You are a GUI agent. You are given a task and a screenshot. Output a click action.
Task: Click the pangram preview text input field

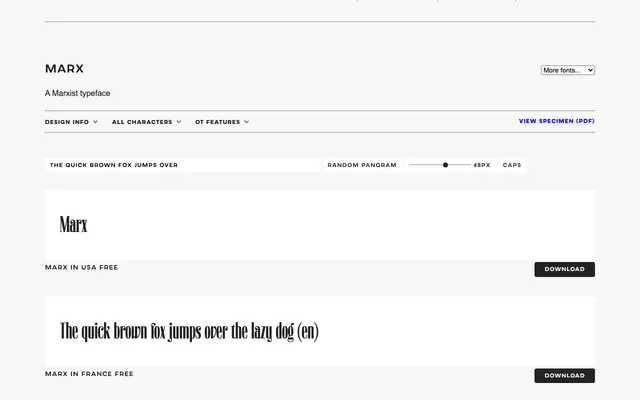[x=182, y=165]
